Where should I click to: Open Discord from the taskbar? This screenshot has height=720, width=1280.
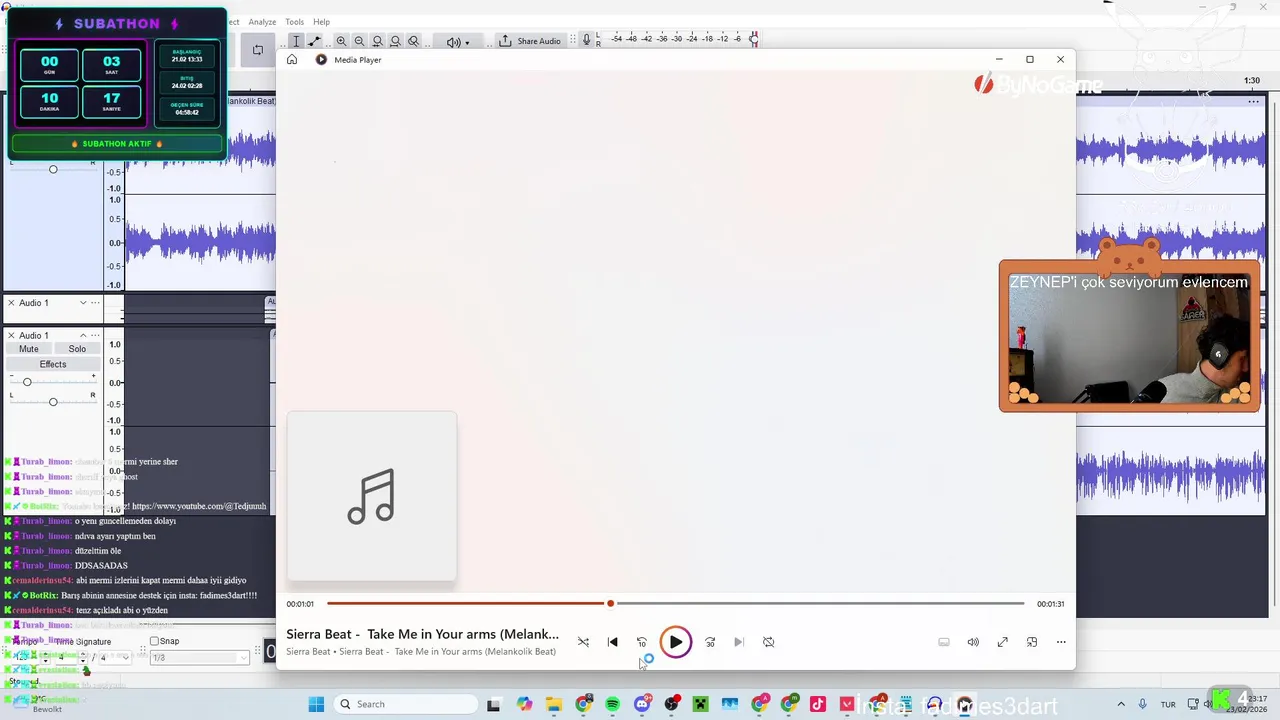[642, 704]
